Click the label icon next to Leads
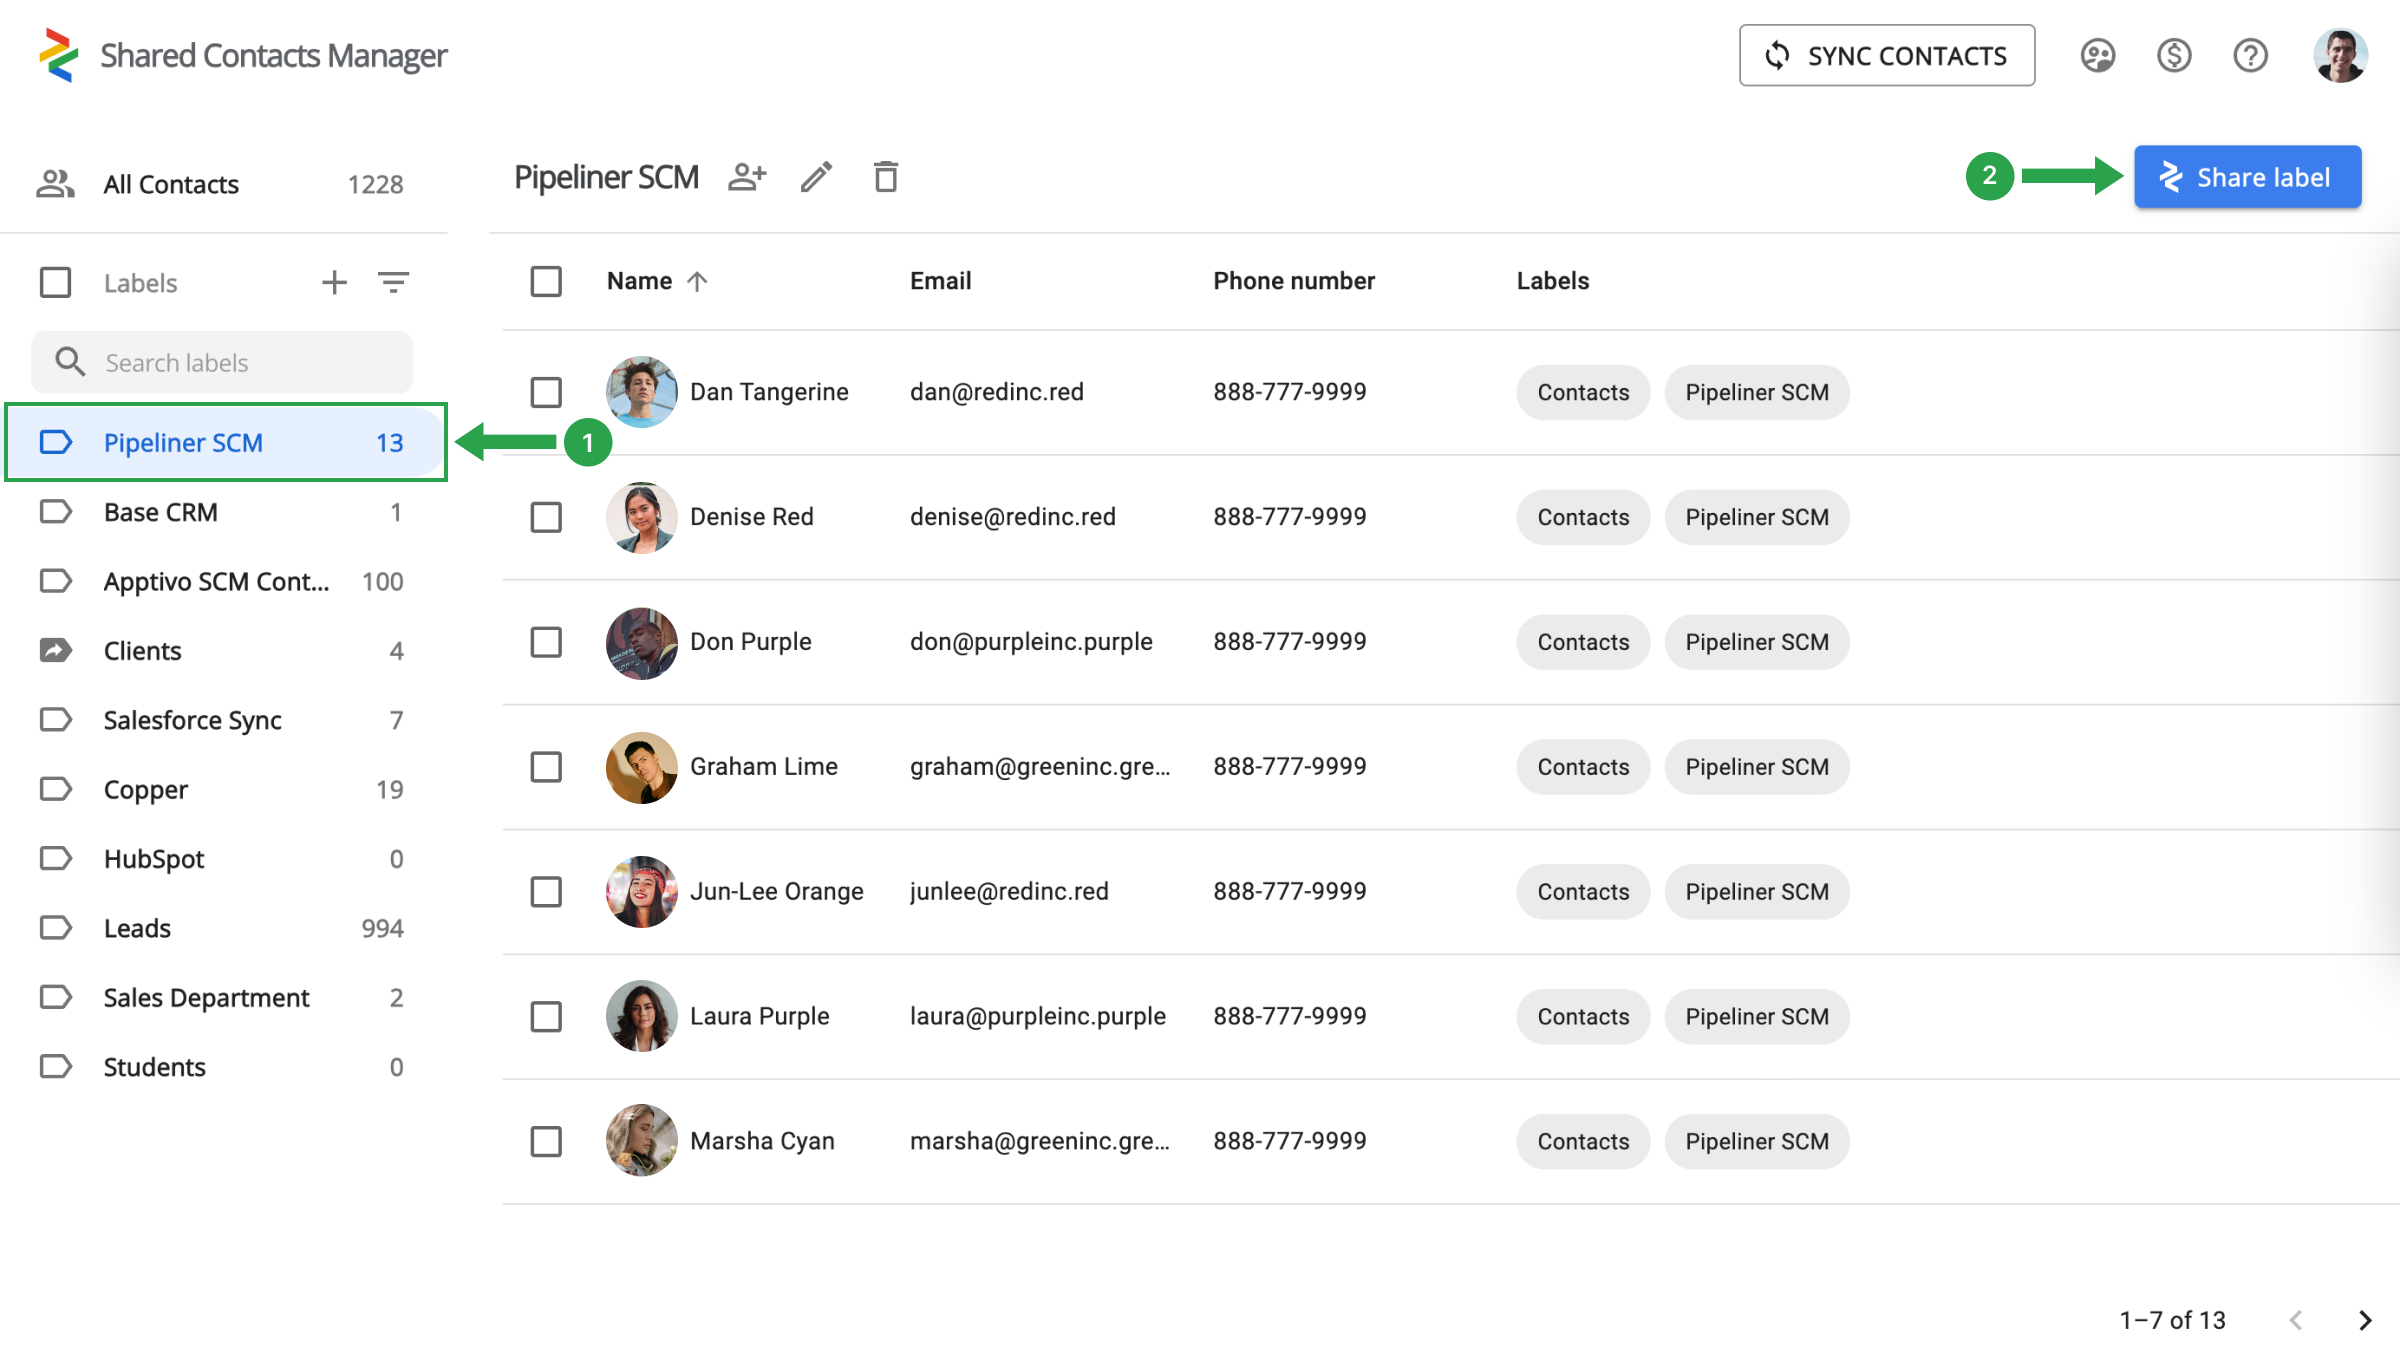Viewport: 2400px width, 1350px height. (x=55, y=928)
